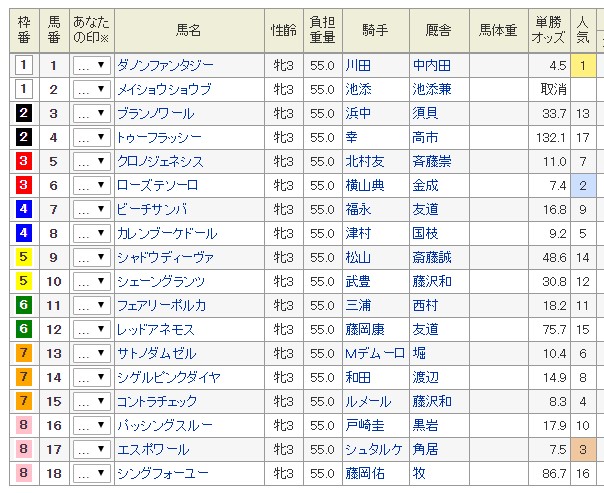Open jockey link ルメール
Viewport: 604px width, 493px height.
tap(368, 401)
